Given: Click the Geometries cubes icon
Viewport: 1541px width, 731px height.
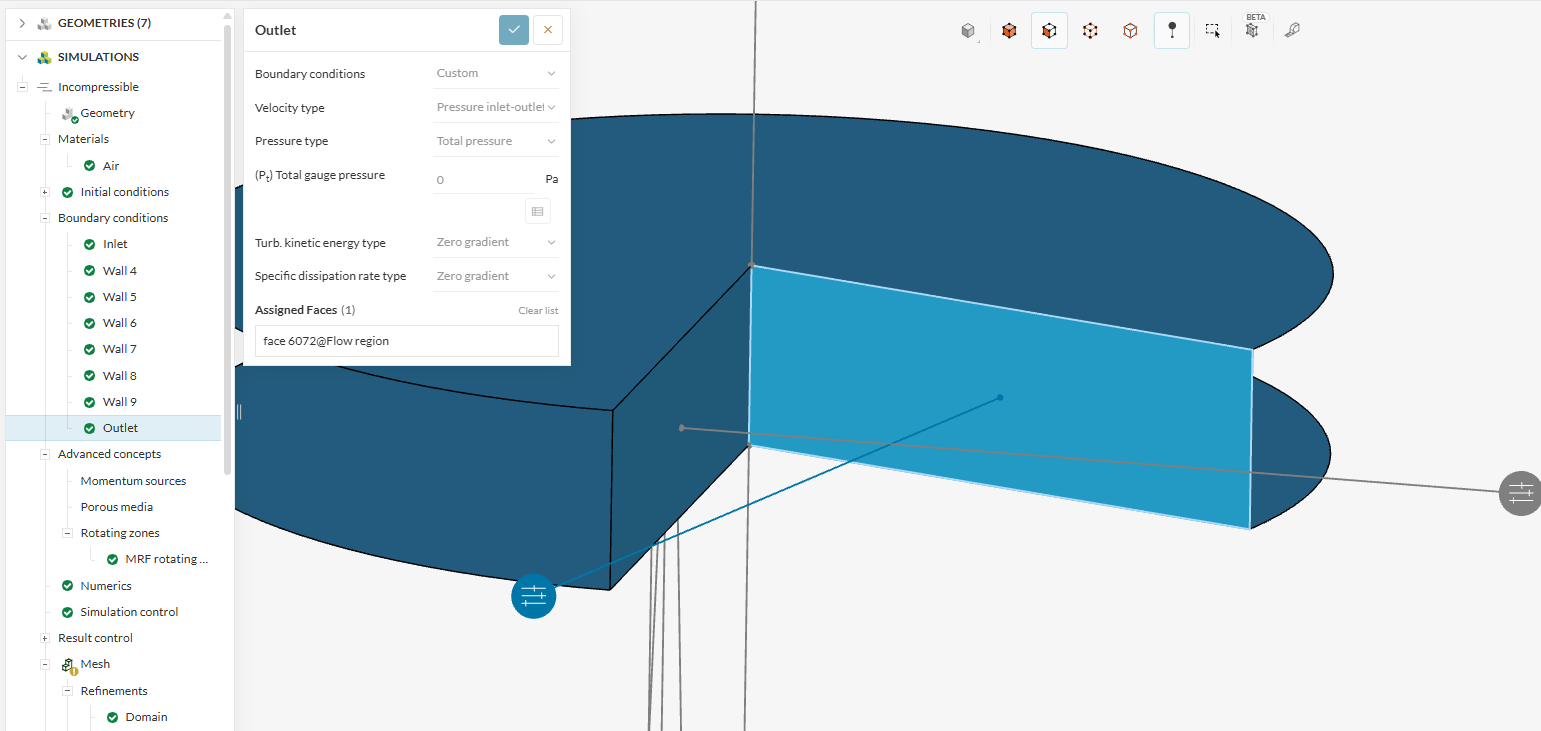Looking at the screenshot, I should tap(44, 23).
